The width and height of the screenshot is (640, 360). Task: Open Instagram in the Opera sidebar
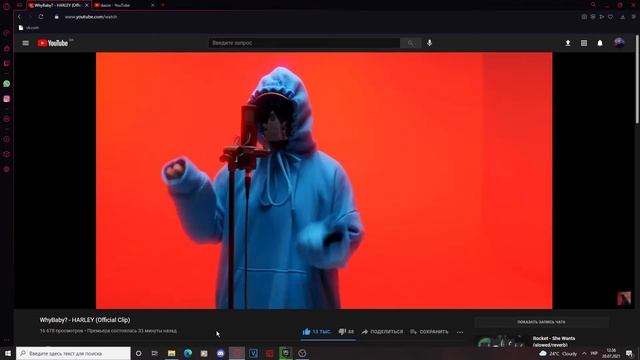pyautogui.click(x=7, y=99)
